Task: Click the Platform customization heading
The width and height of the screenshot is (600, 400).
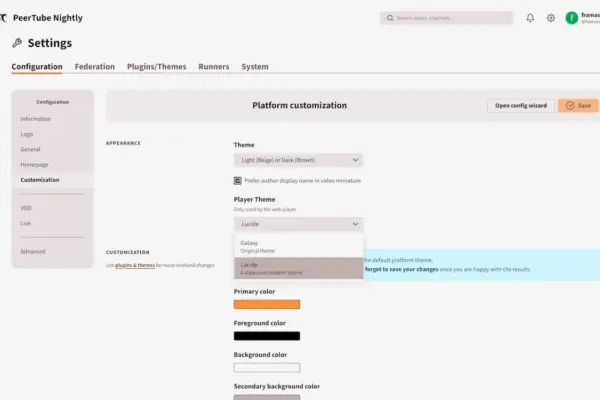Action: pos(300,105)
